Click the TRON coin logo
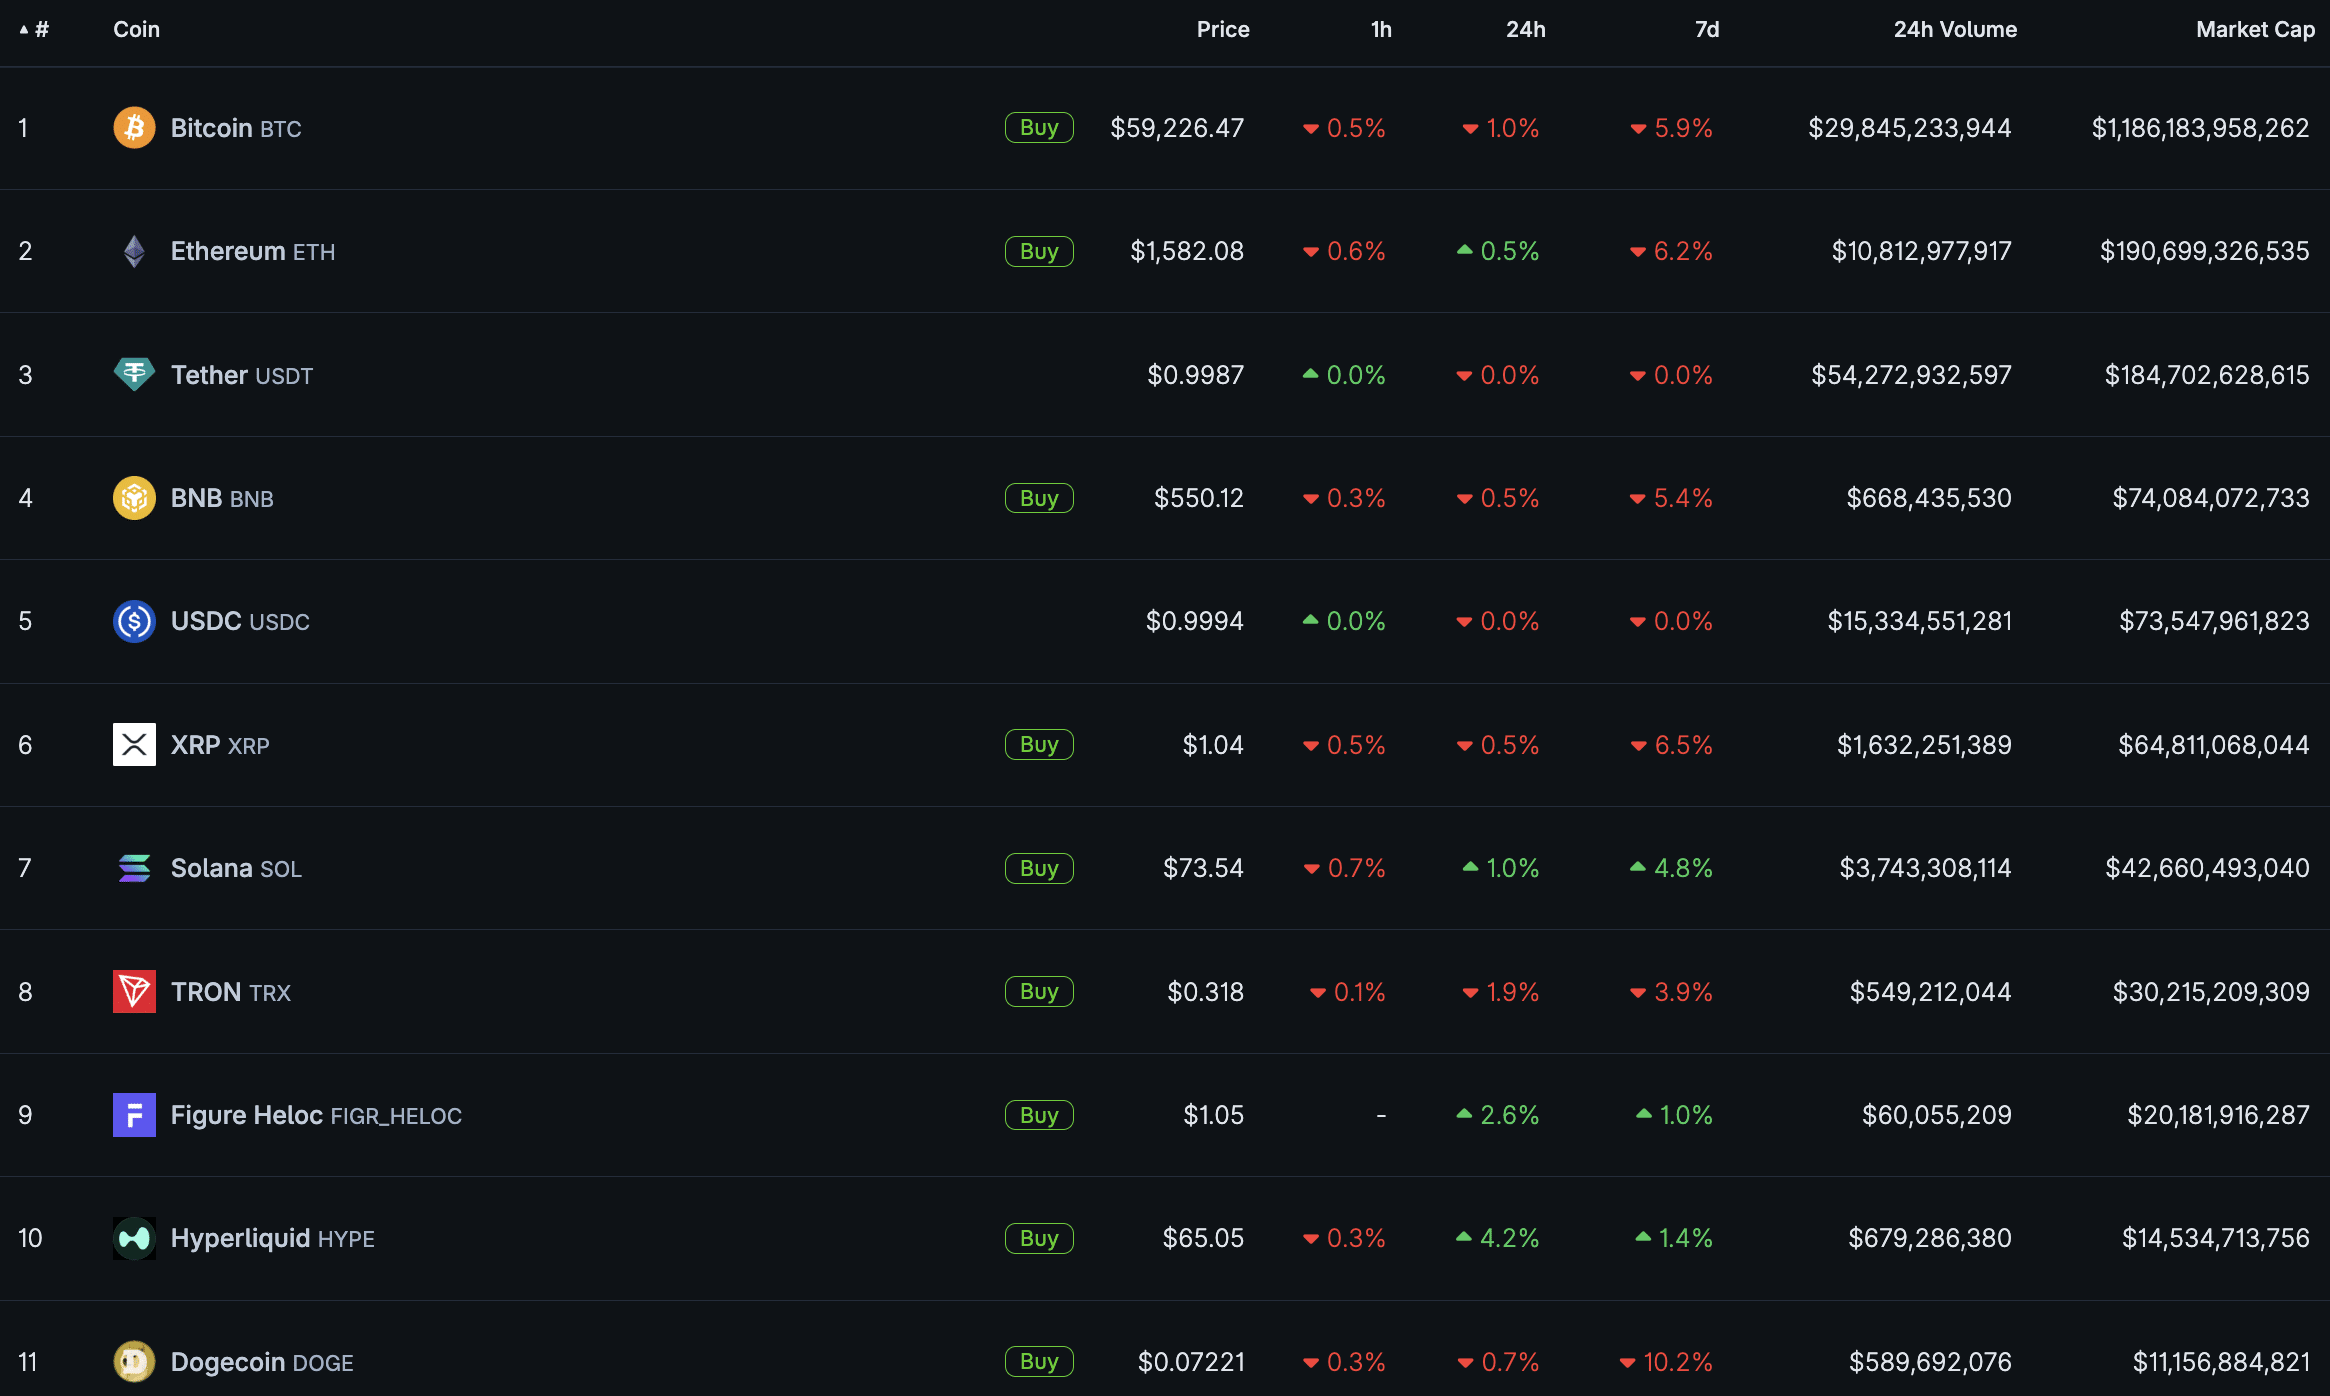 click(x=134, y=992)
